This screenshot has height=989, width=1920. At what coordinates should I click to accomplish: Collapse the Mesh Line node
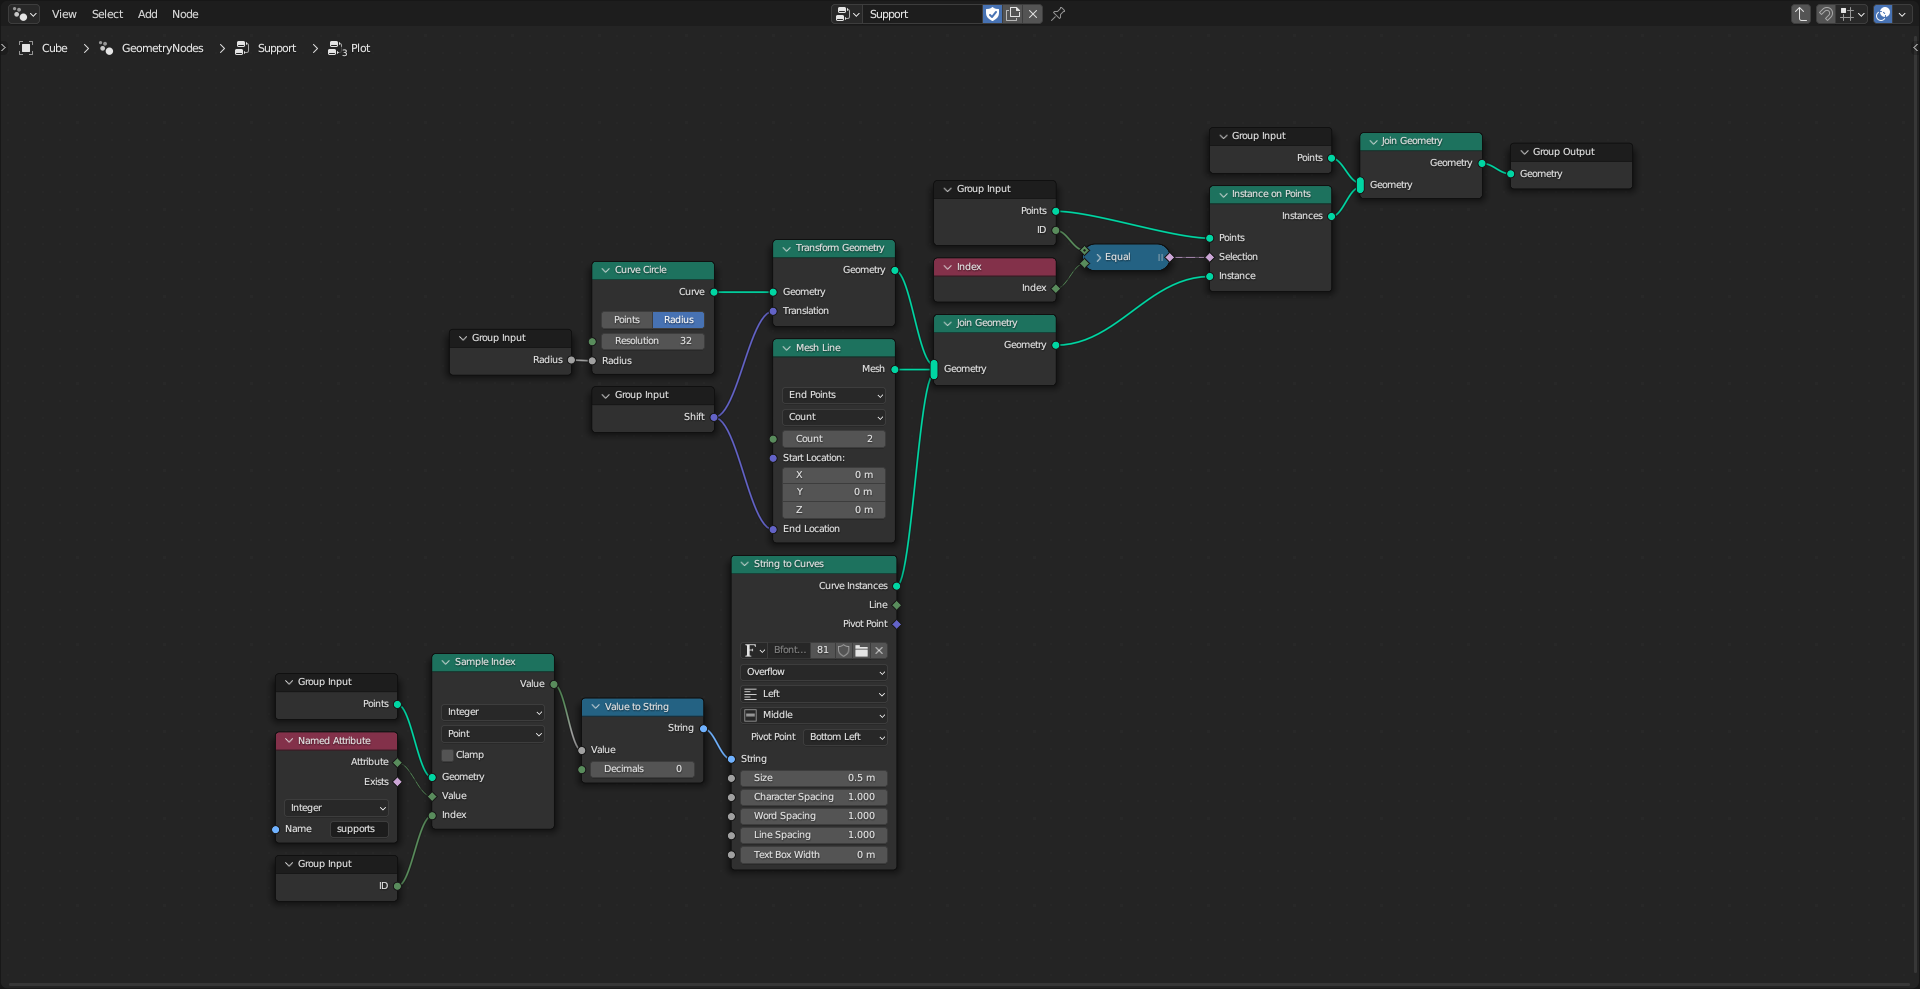point(786,348)
